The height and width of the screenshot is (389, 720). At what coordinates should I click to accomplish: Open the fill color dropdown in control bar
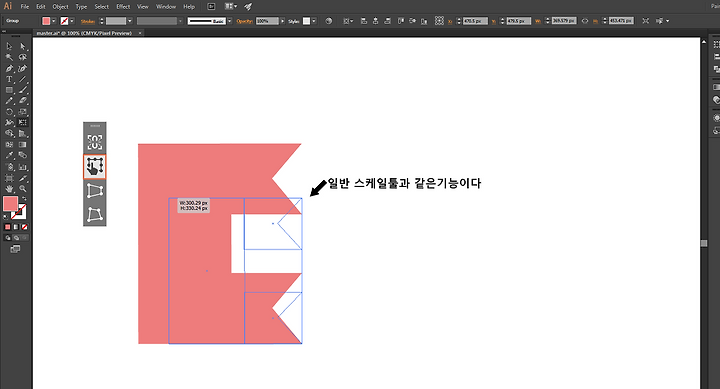(54, 21)
